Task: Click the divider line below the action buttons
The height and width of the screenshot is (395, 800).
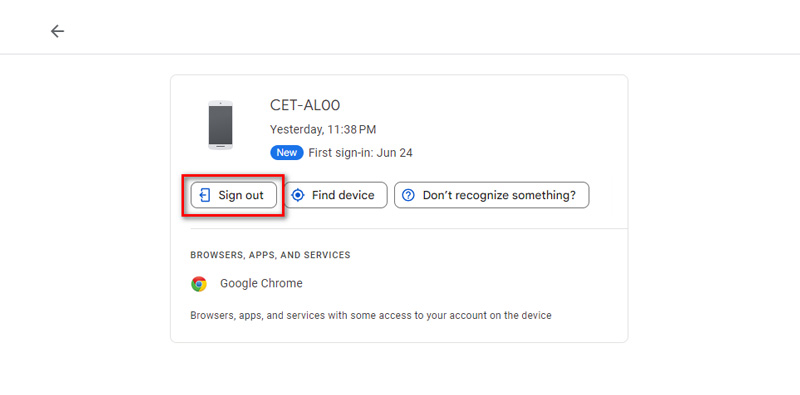Action: pos(409,229)
